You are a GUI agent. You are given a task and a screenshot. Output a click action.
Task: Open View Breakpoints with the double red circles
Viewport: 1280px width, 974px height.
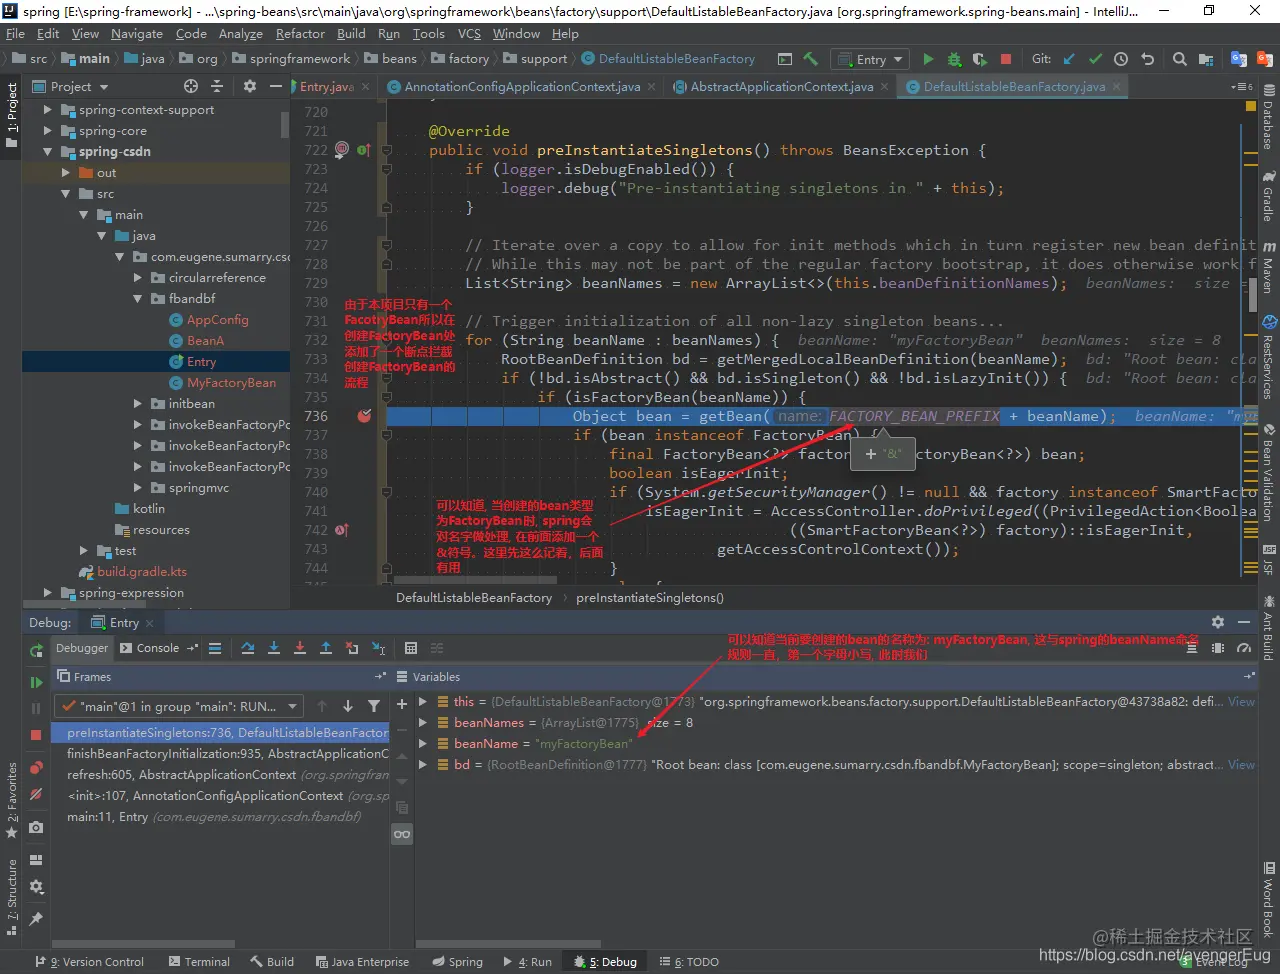click(36, 768)
